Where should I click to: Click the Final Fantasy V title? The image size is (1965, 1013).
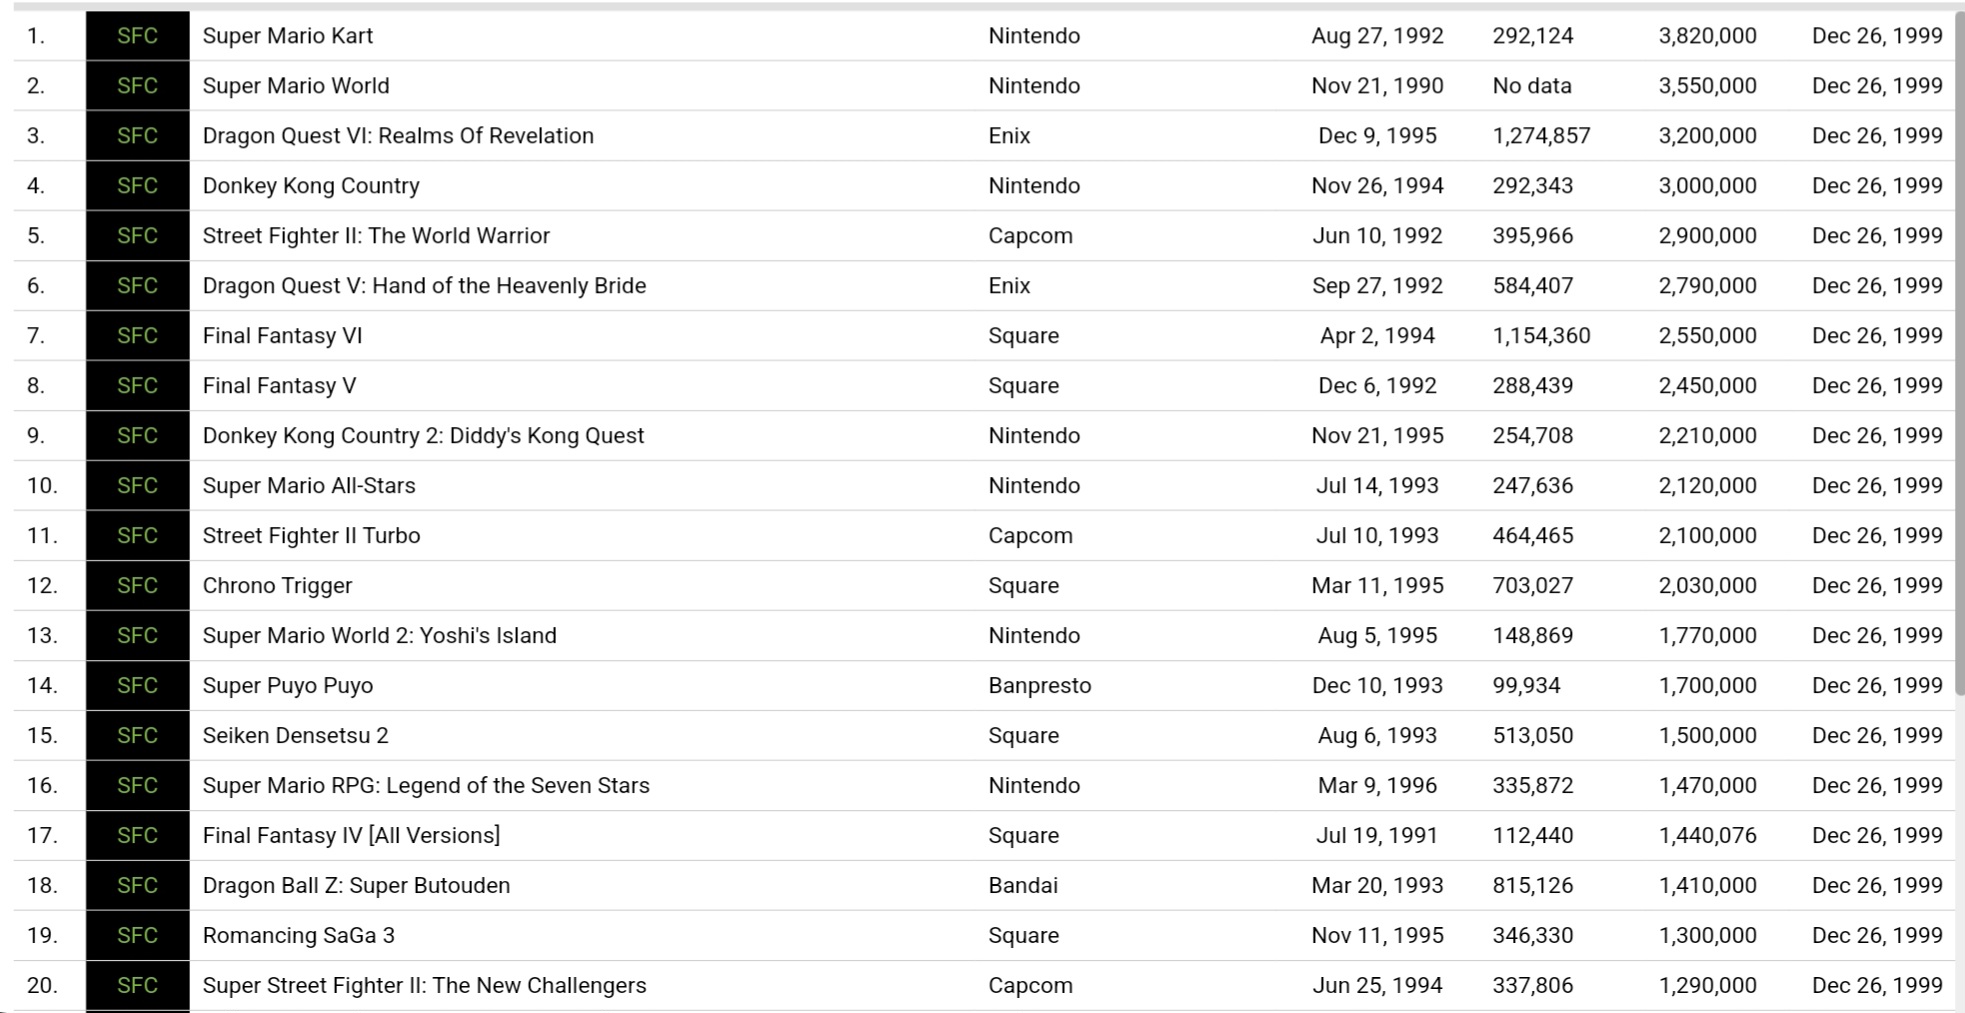click(279, 386)
